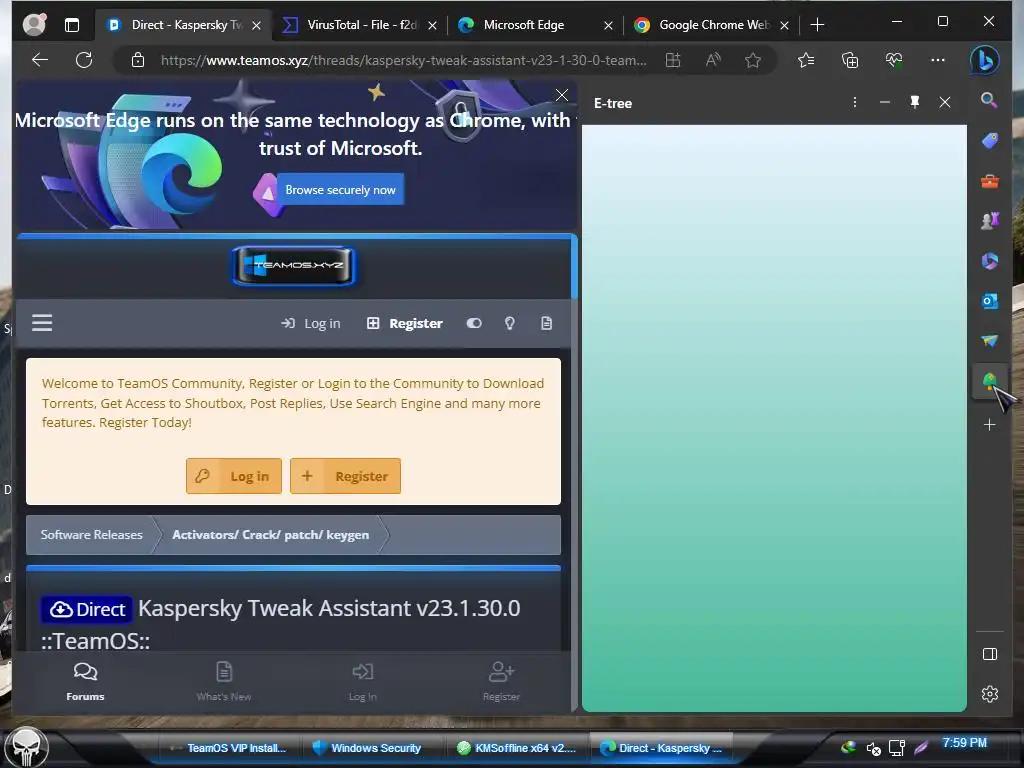Click the muted volume tray icon
Viewport: 1024px width, 768px height.
[x=873, y=748]
